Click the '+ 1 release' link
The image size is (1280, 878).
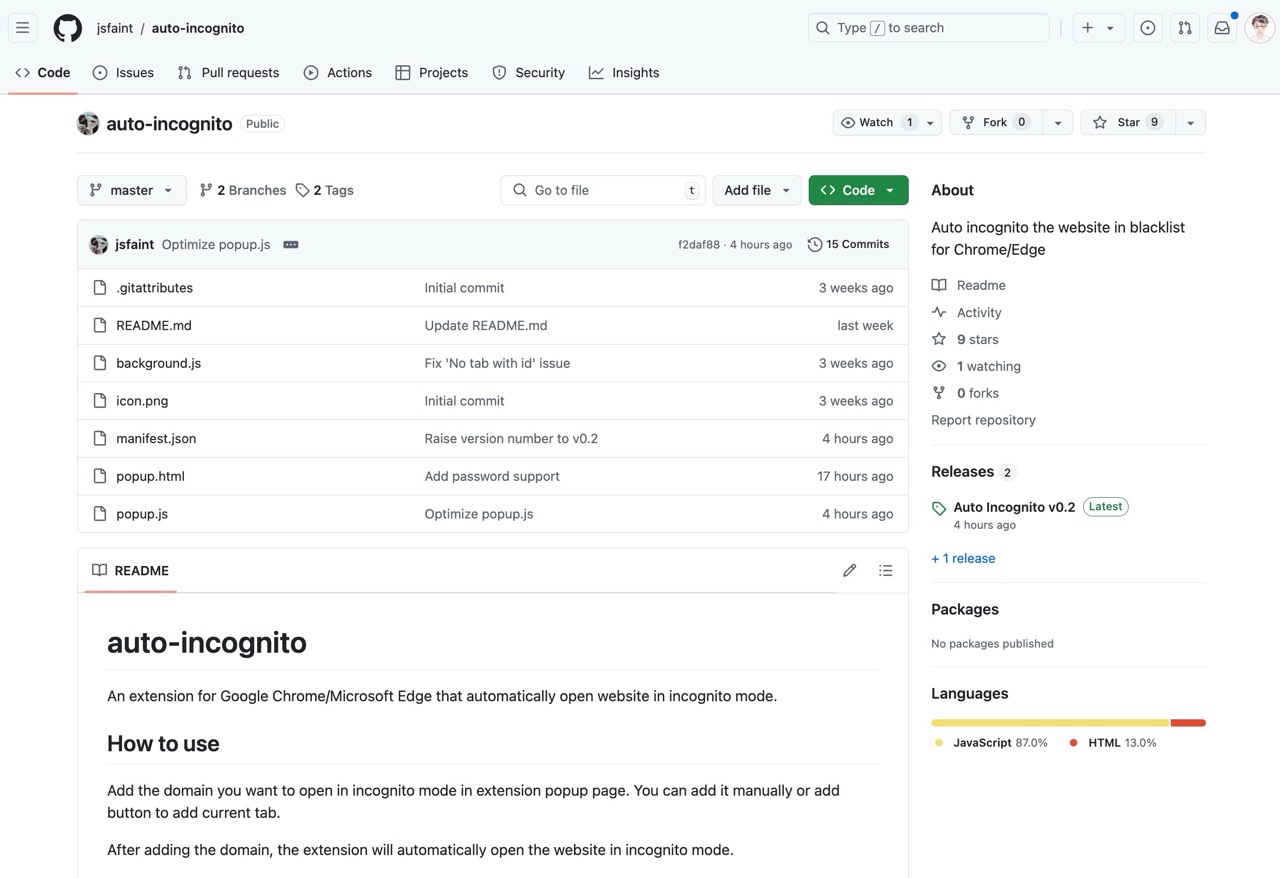pyautogui.click(x=963, y=558)
